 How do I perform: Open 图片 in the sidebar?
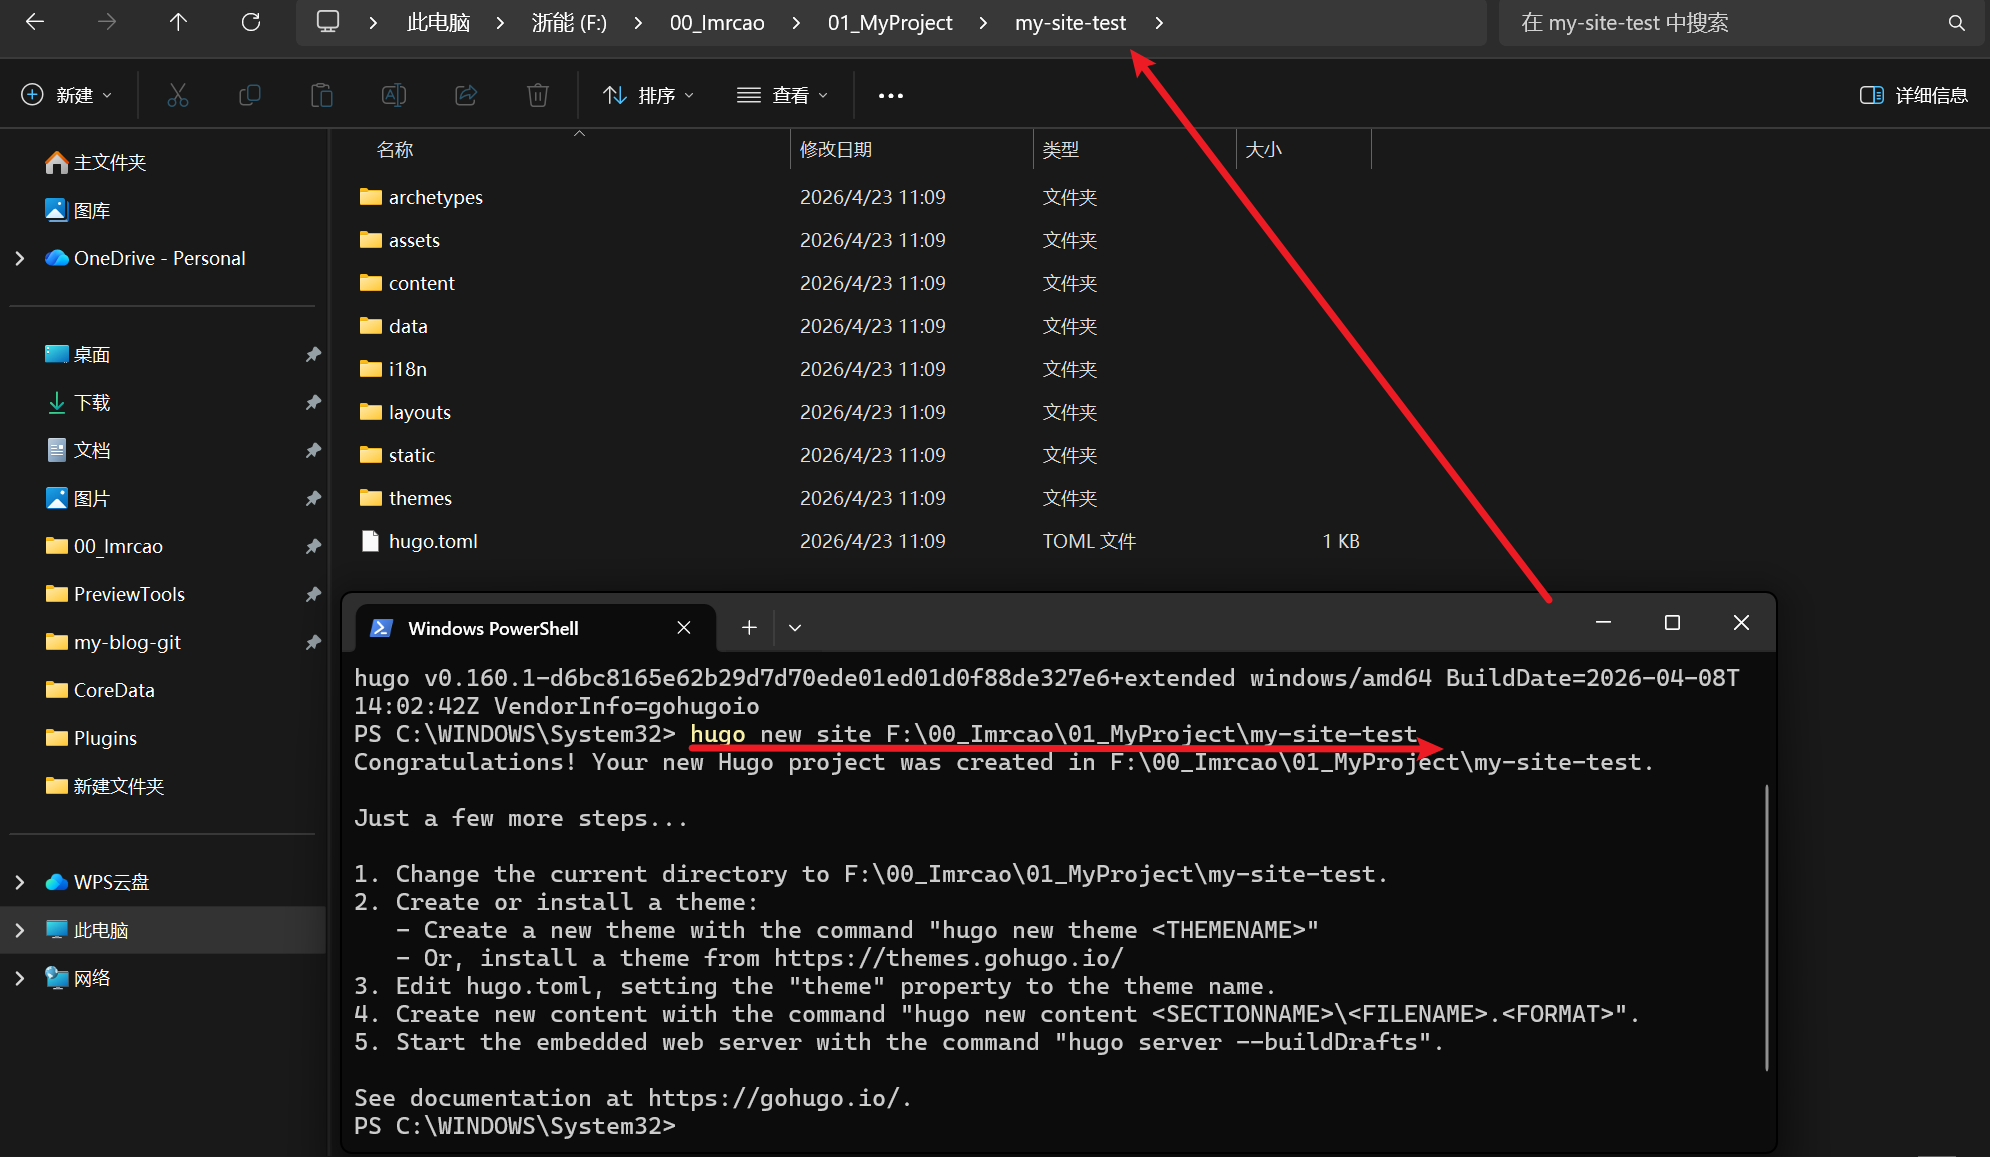pos(91,498)
